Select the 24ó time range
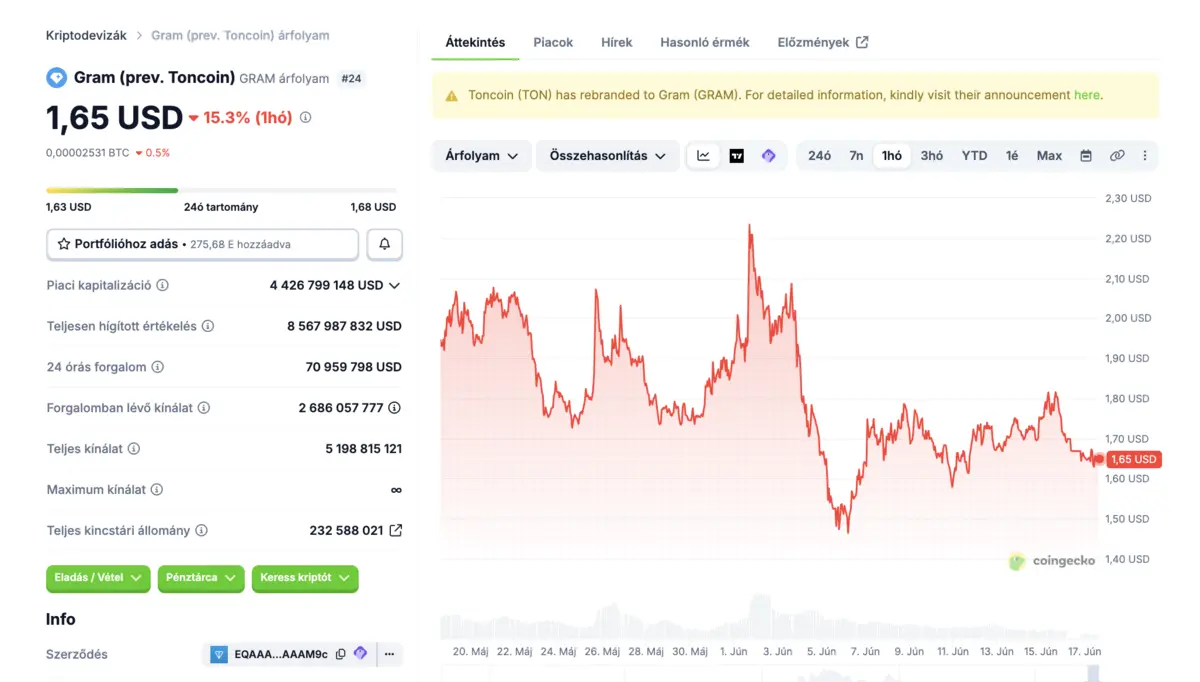This screenshot has width=1200, height=682. [x=819, y=156]
